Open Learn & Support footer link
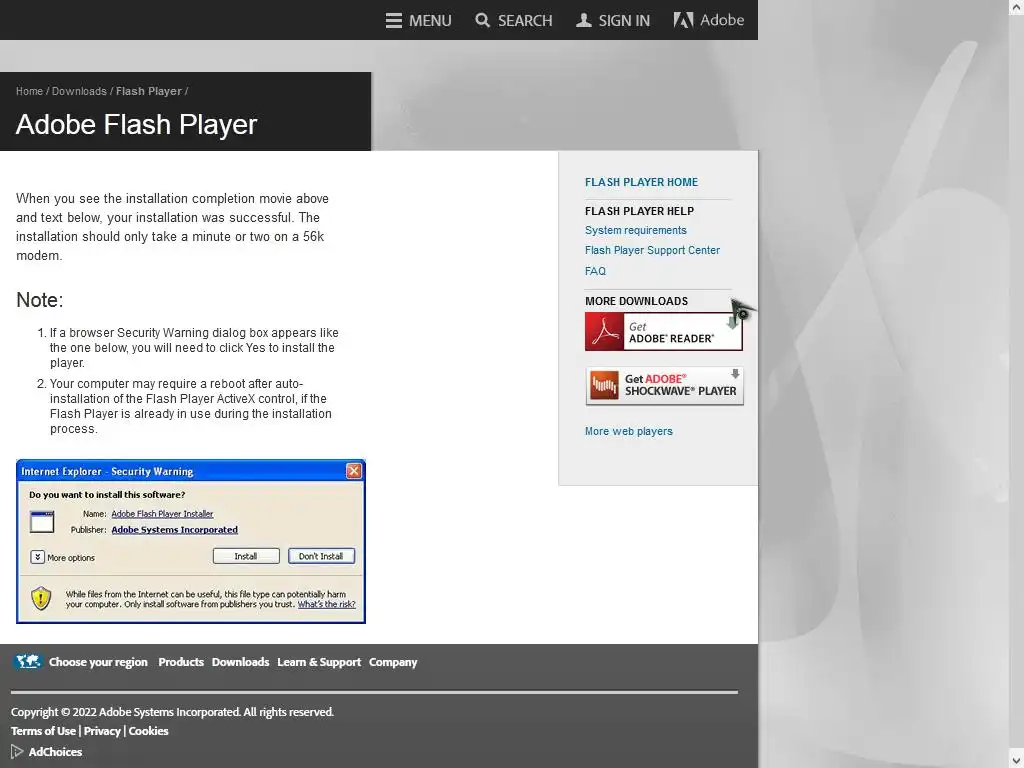 tap(319, 662)
